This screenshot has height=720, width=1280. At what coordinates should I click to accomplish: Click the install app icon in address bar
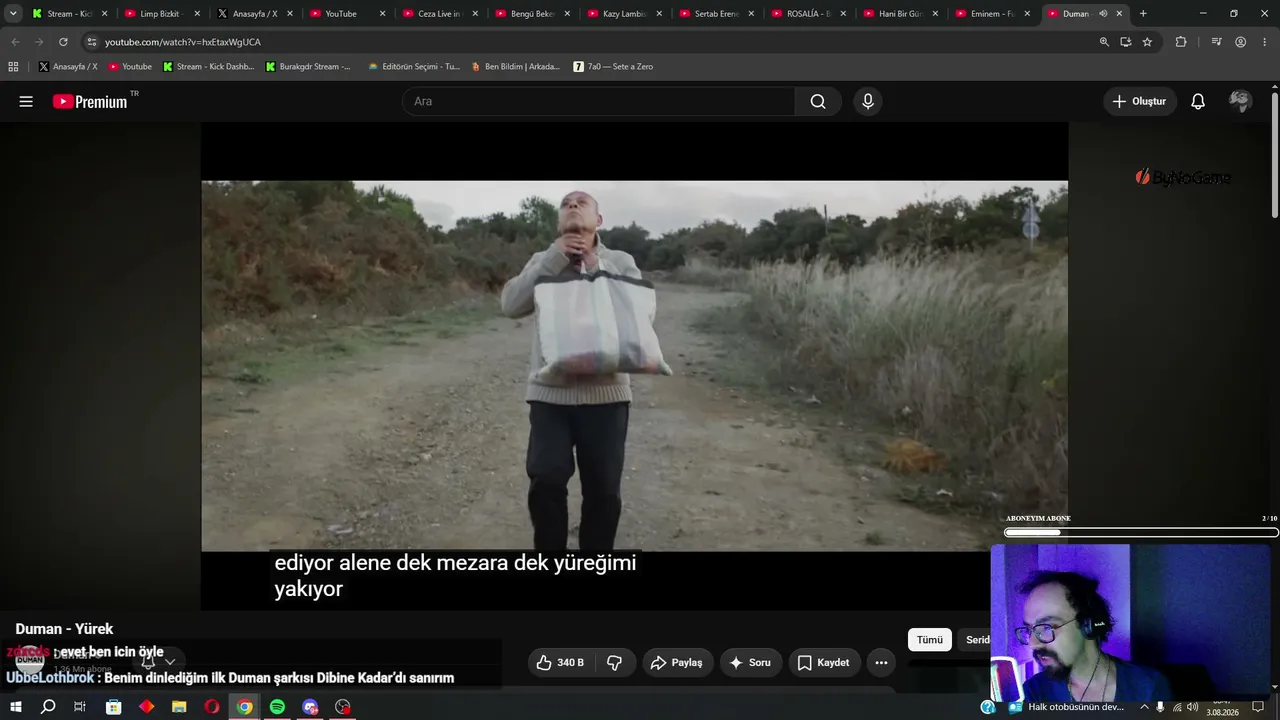pyautogui.click(x=1126, y=42)
